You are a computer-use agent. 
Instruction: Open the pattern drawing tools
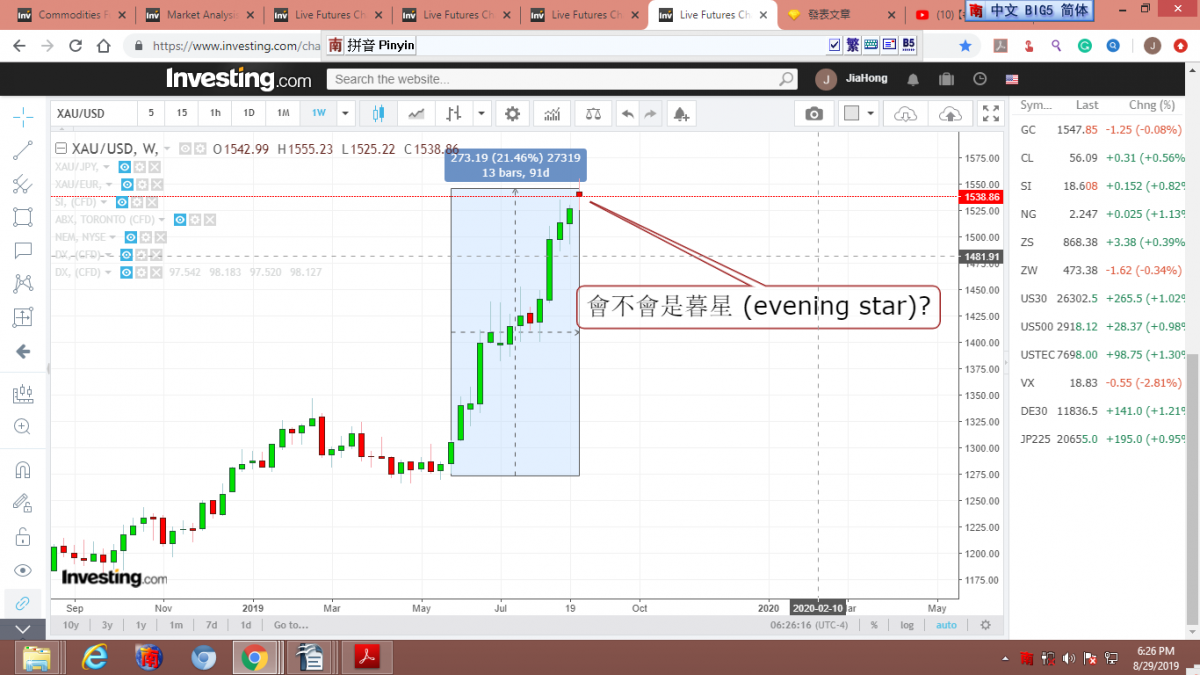click(23, 284)
